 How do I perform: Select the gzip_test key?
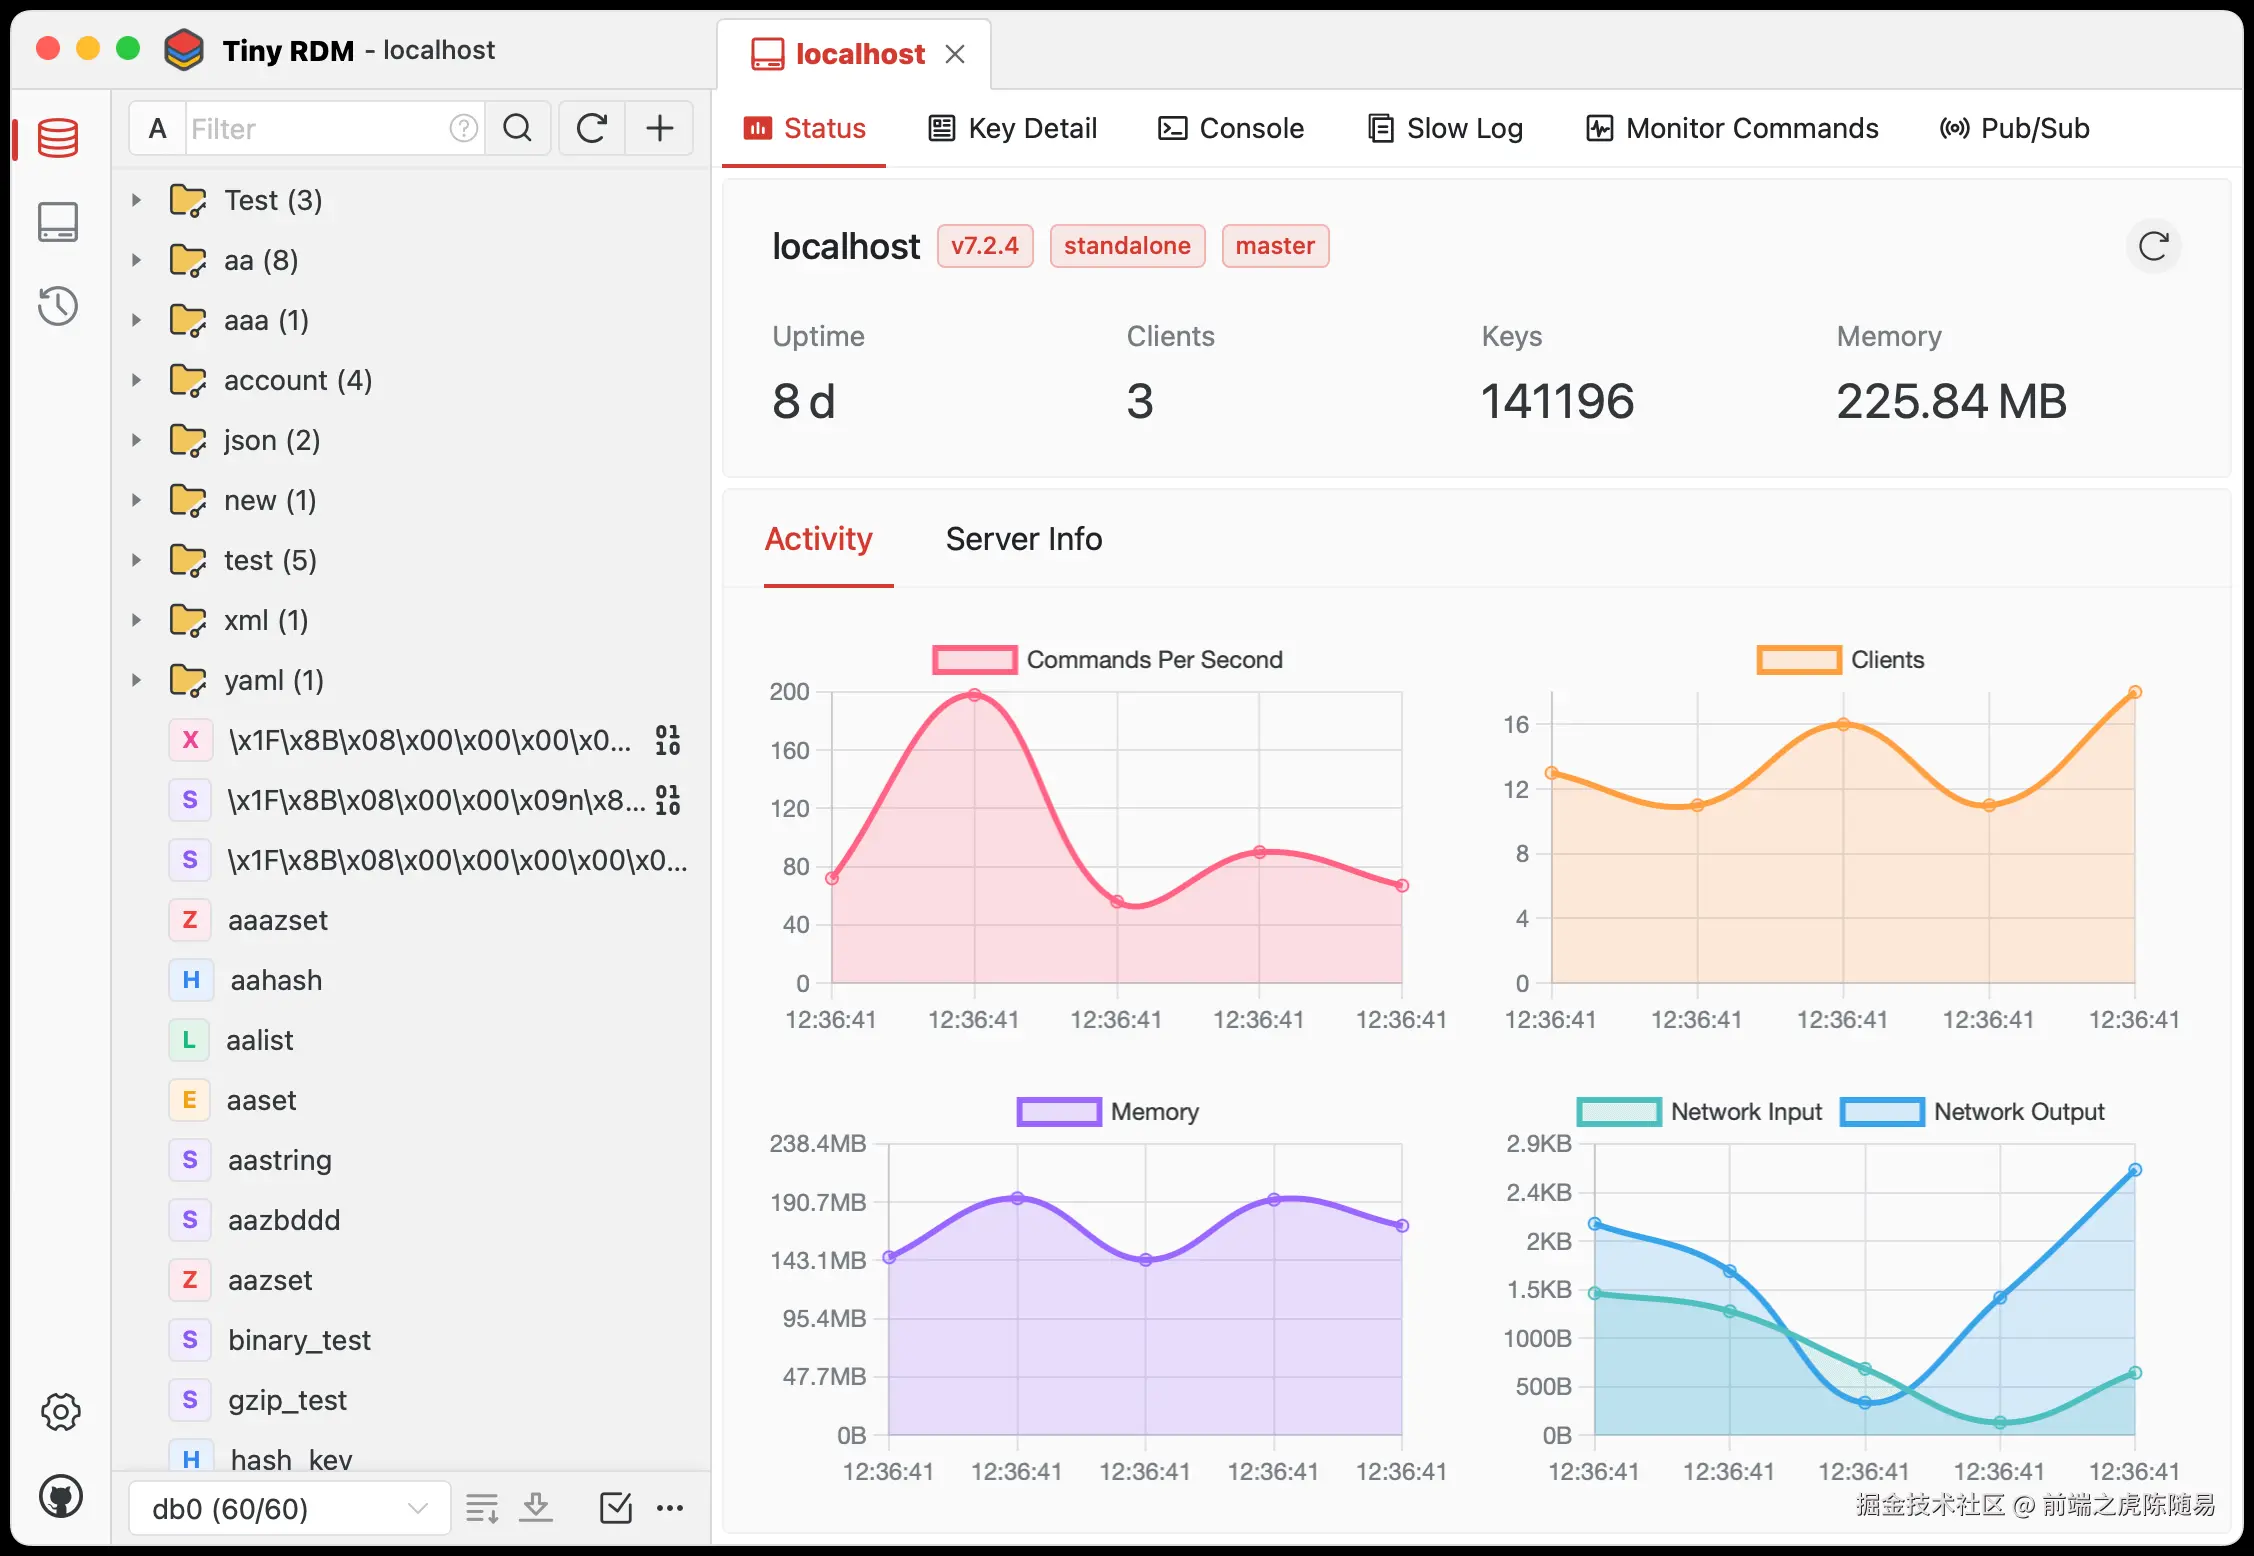click(287, 1400)
